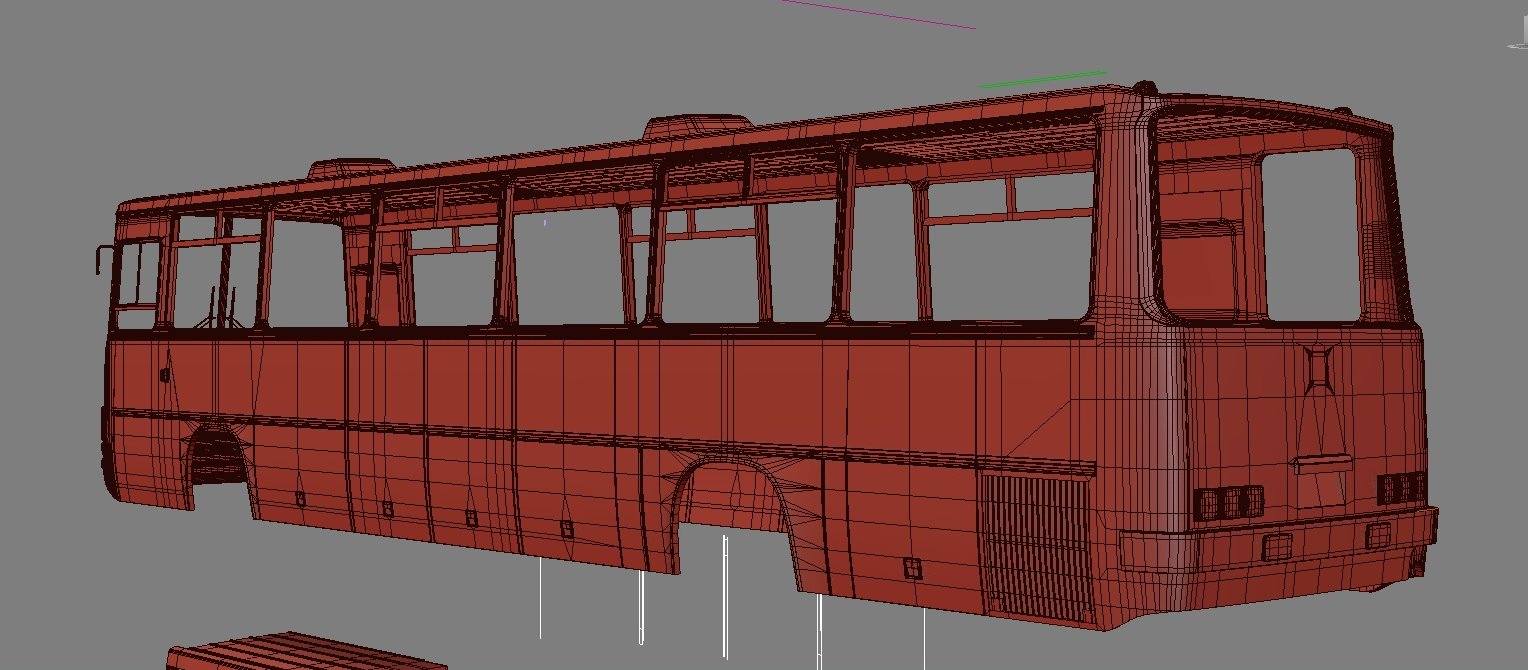Click the left rear tail light cluster
The image size is (1528, 670).
click(x=1229, y=502)
